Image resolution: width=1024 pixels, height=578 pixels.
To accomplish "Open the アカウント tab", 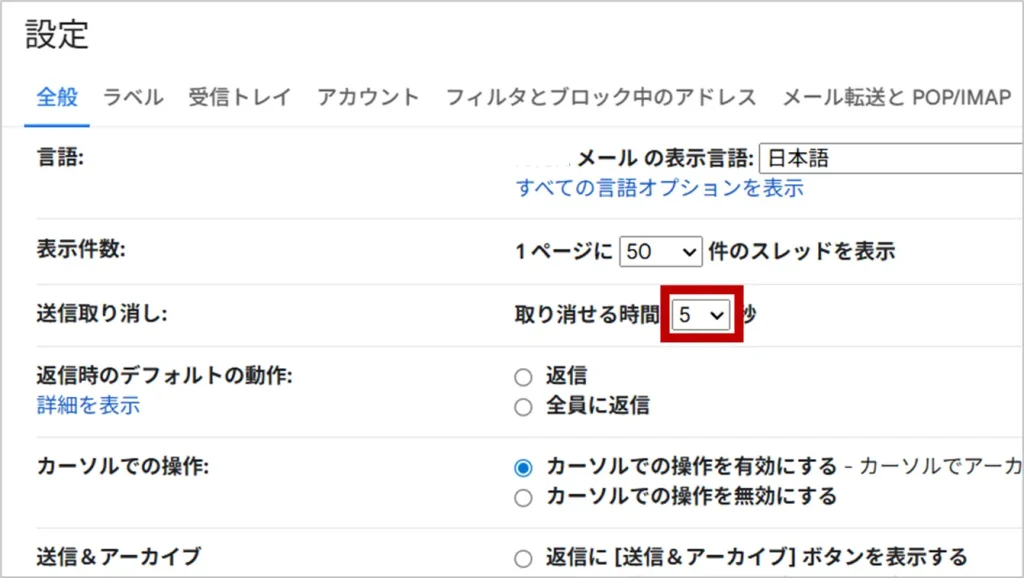I will (x=368, y=97).
